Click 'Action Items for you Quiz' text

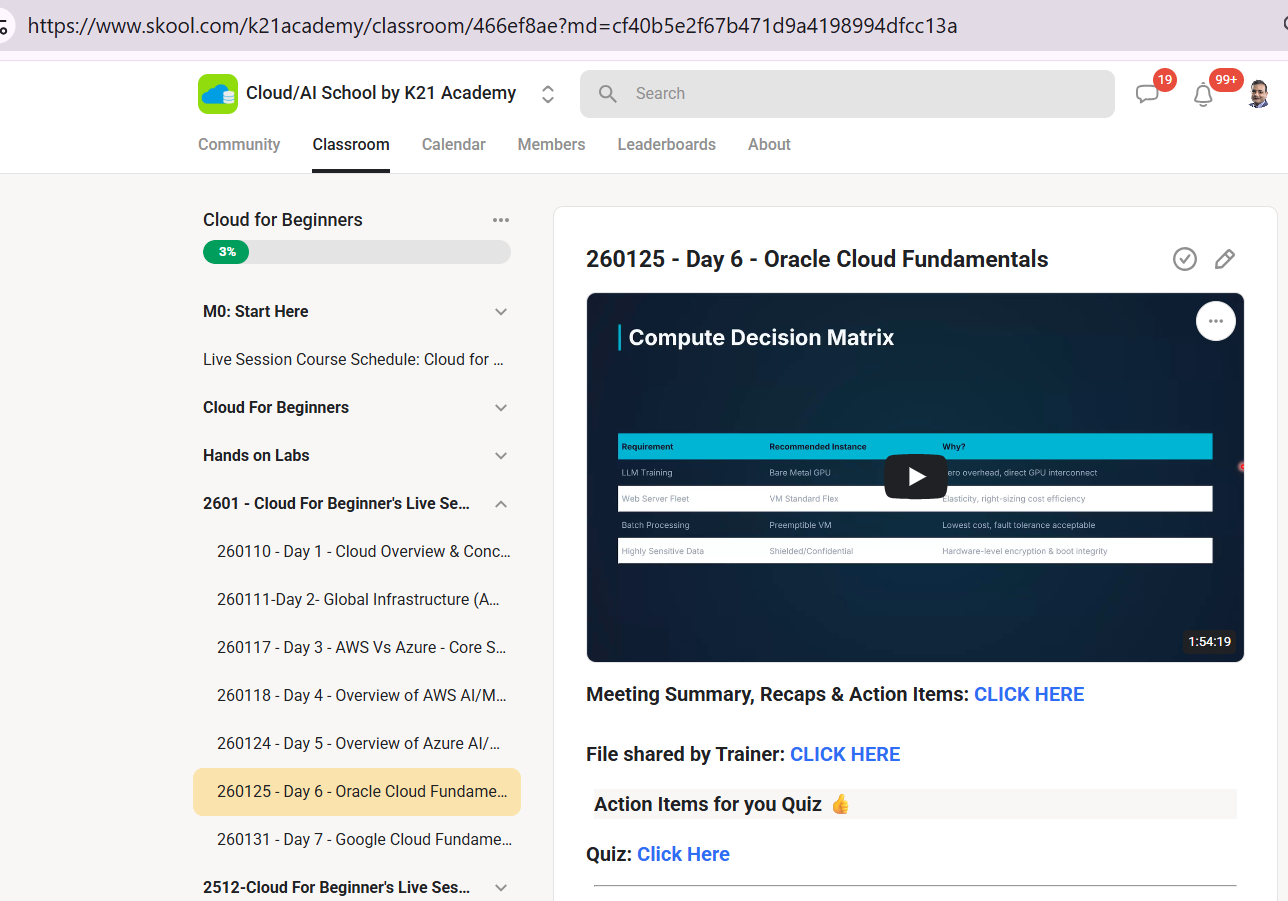coord(708,805)
